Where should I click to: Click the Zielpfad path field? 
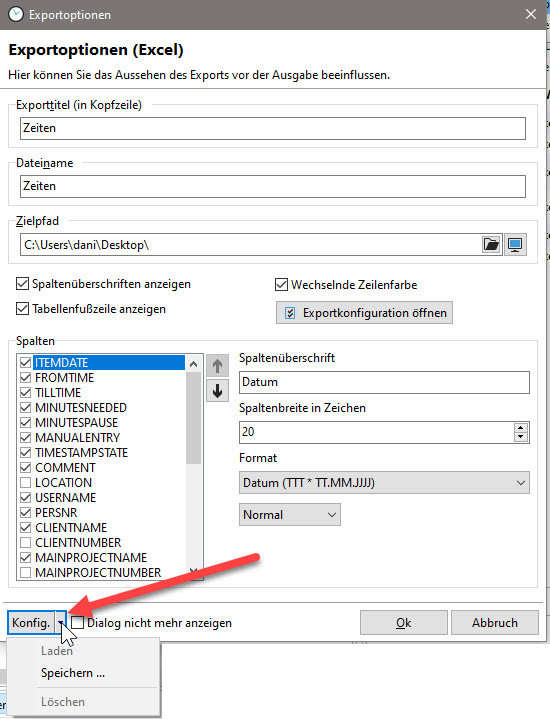click(x=250, y=245)
